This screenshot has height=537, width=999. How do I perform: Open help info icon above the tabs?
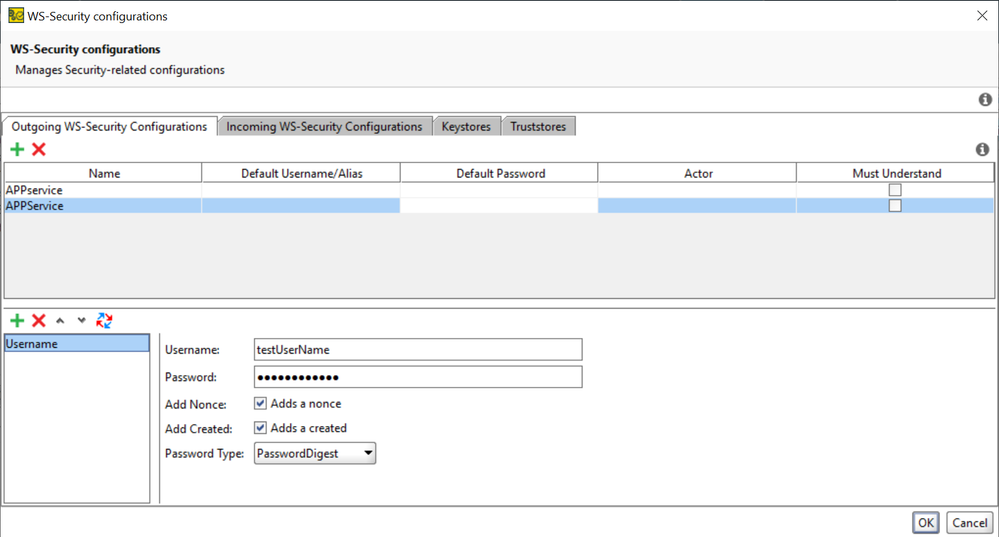[x=985, y=99]
